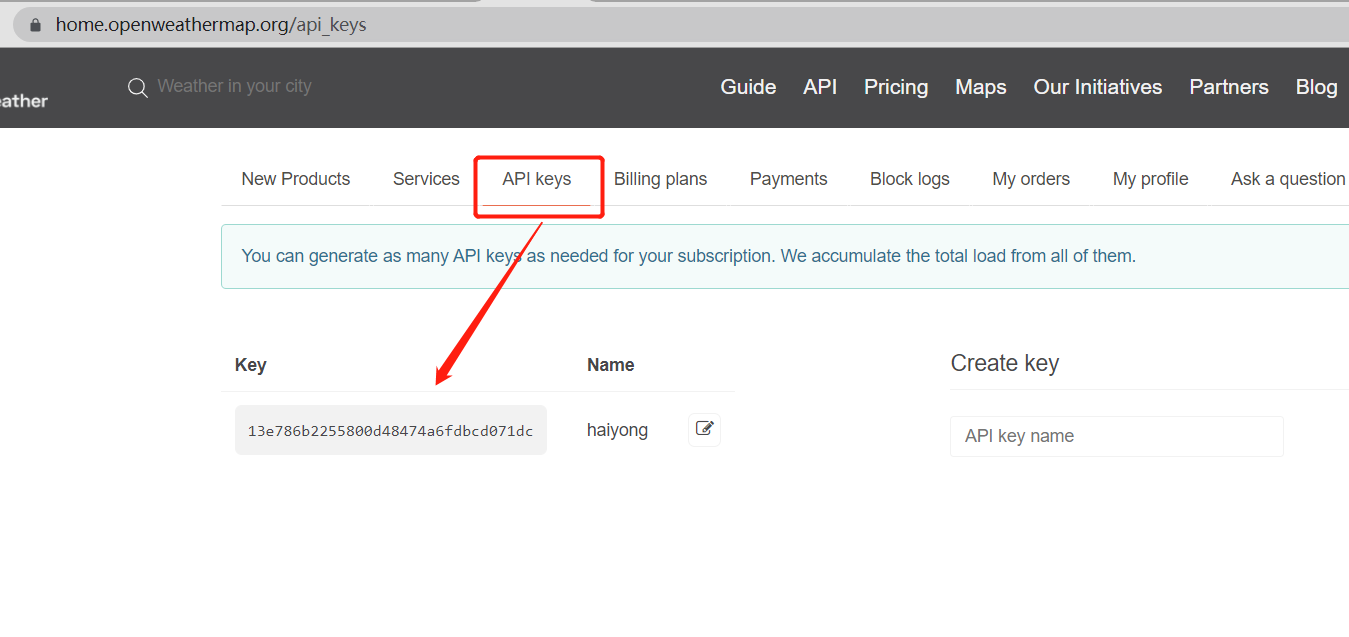Viewport: 1349px width, 637px height.
Task: Switch to the Block logs tab
Action: tap(910, 179)
